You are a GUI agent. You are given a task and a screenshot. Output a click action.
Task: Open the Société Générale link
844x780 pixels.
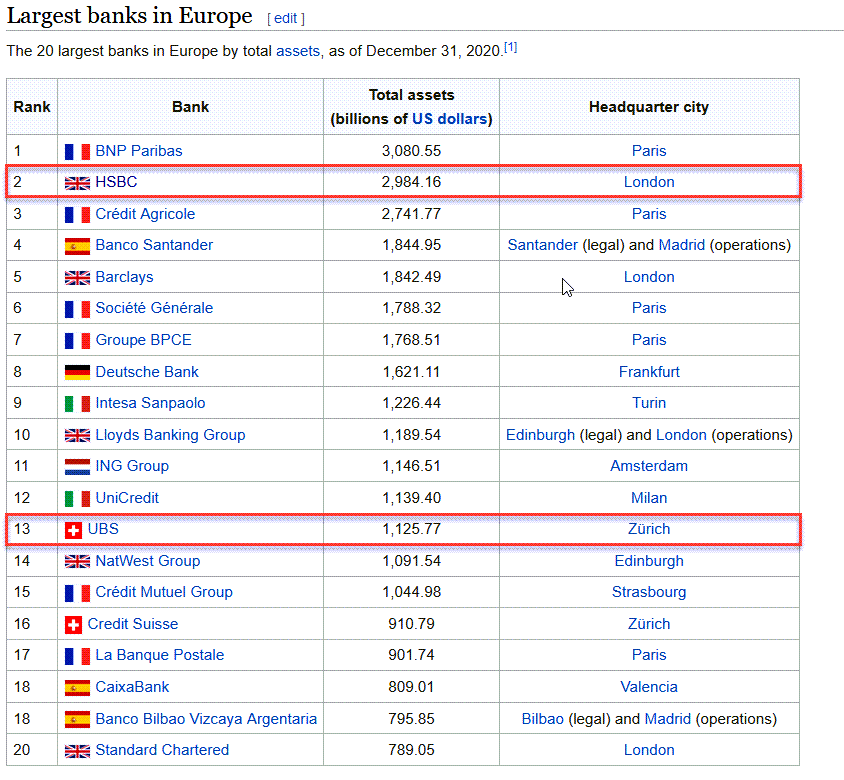tap(154, 308)
